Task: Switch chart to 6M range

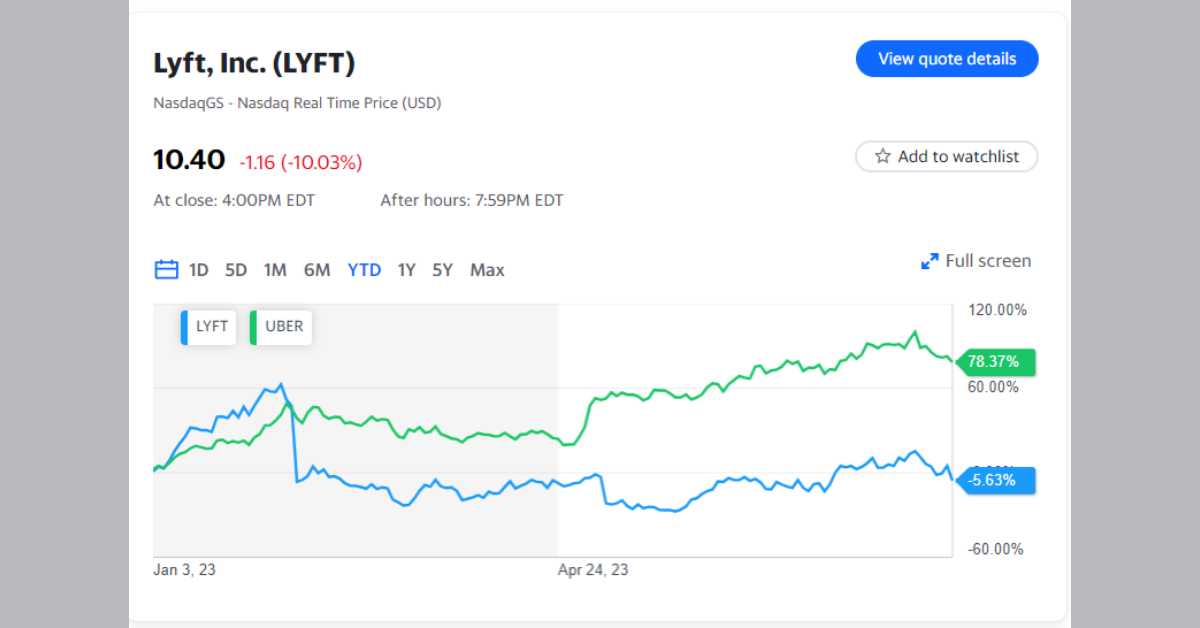Action: [x=317, y=270]
